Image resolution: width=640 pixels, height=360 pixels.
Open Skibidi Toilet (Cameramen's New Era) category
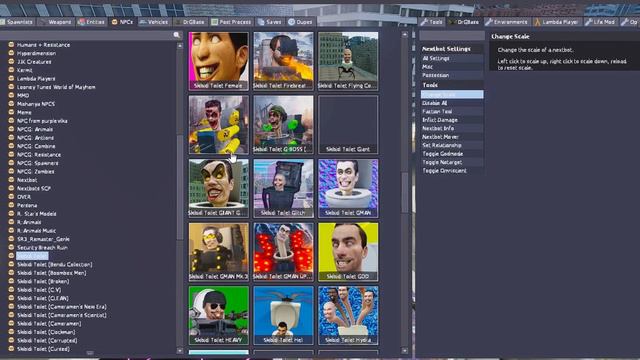pos(62,307)
